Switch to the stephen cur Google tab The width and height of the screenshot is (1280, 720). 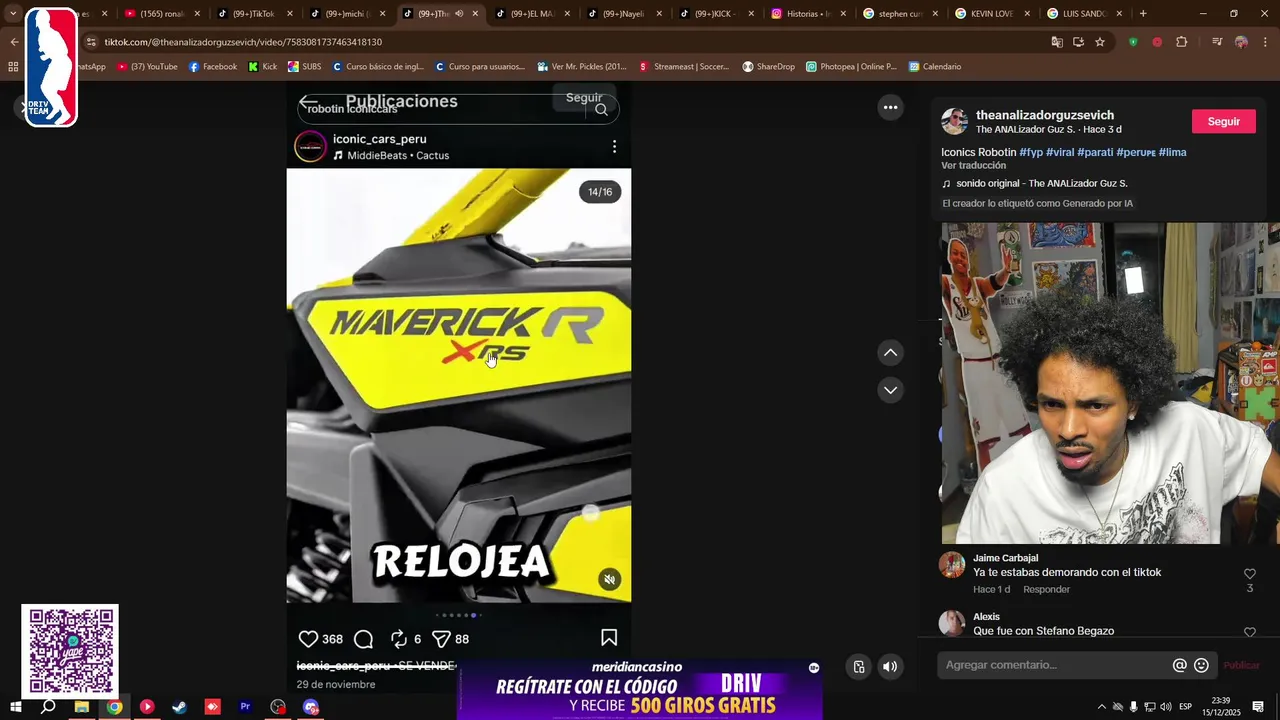(x=900, y=14)
